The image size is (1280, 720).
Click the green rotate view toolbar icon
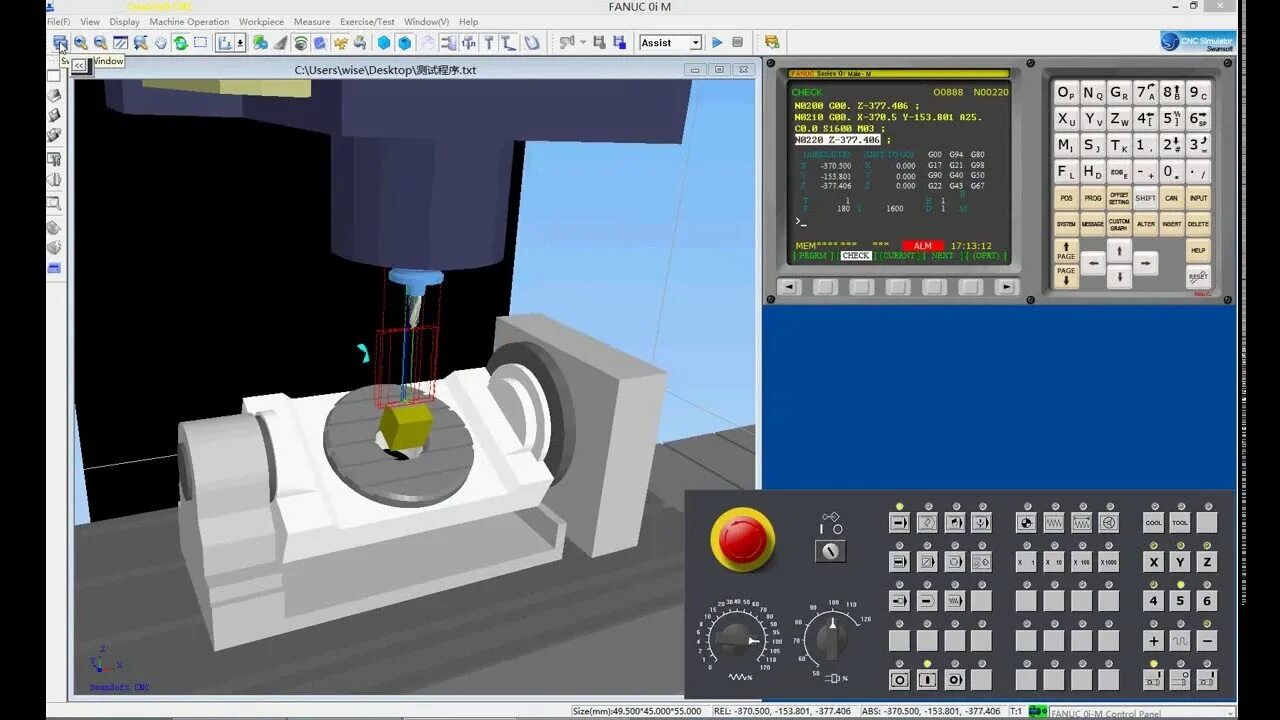[x=180, y=43]
